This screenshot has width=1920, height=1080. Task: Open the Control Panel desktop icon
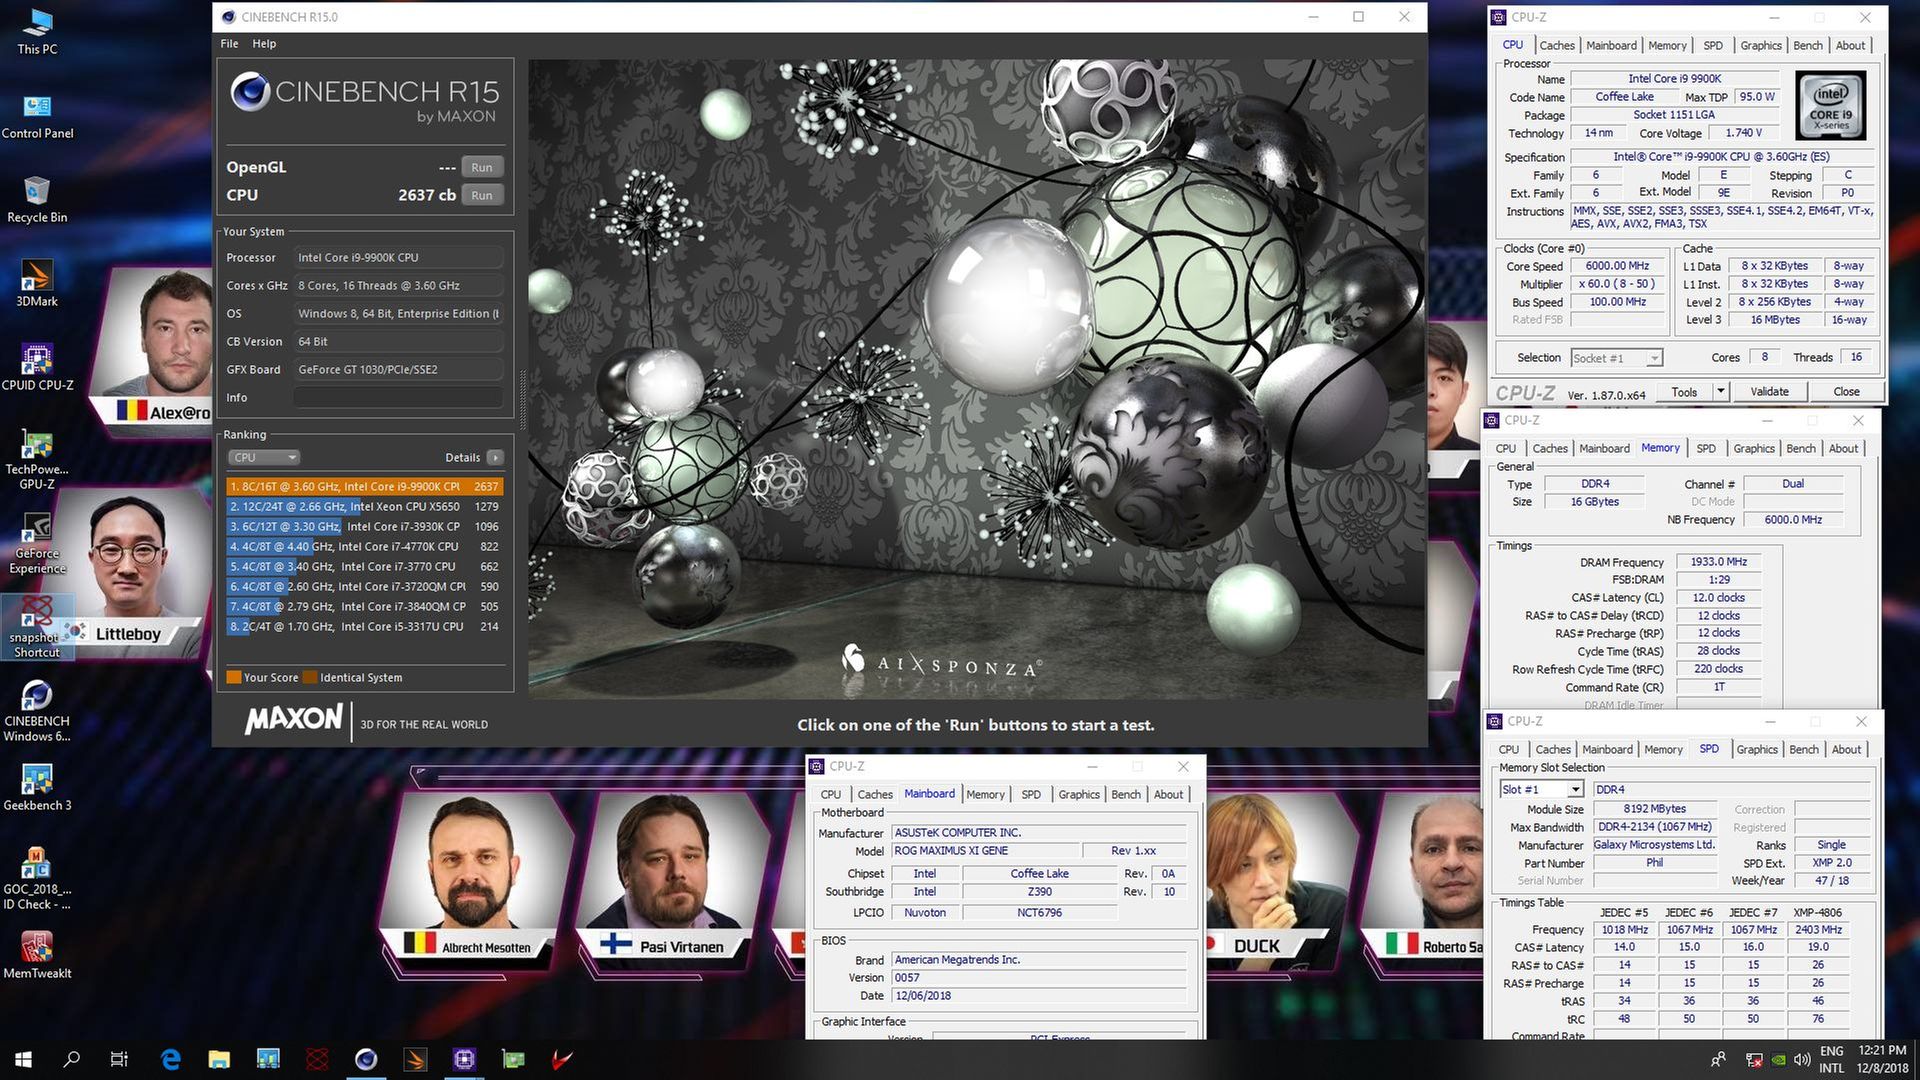tap(37, 115)
